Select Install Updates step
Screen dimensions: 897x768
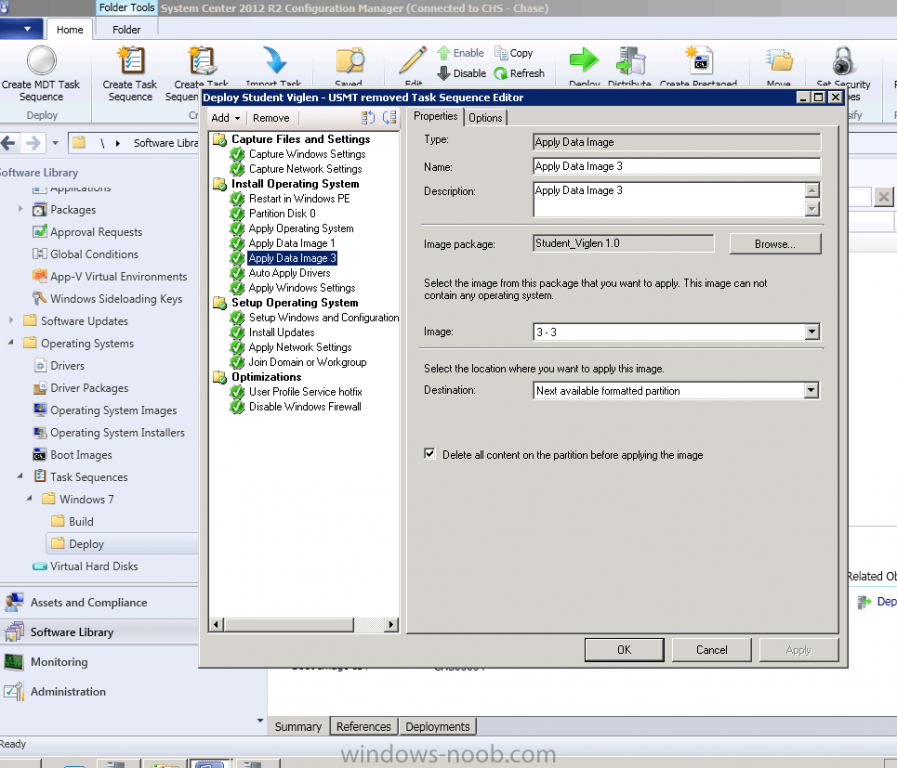281,332
